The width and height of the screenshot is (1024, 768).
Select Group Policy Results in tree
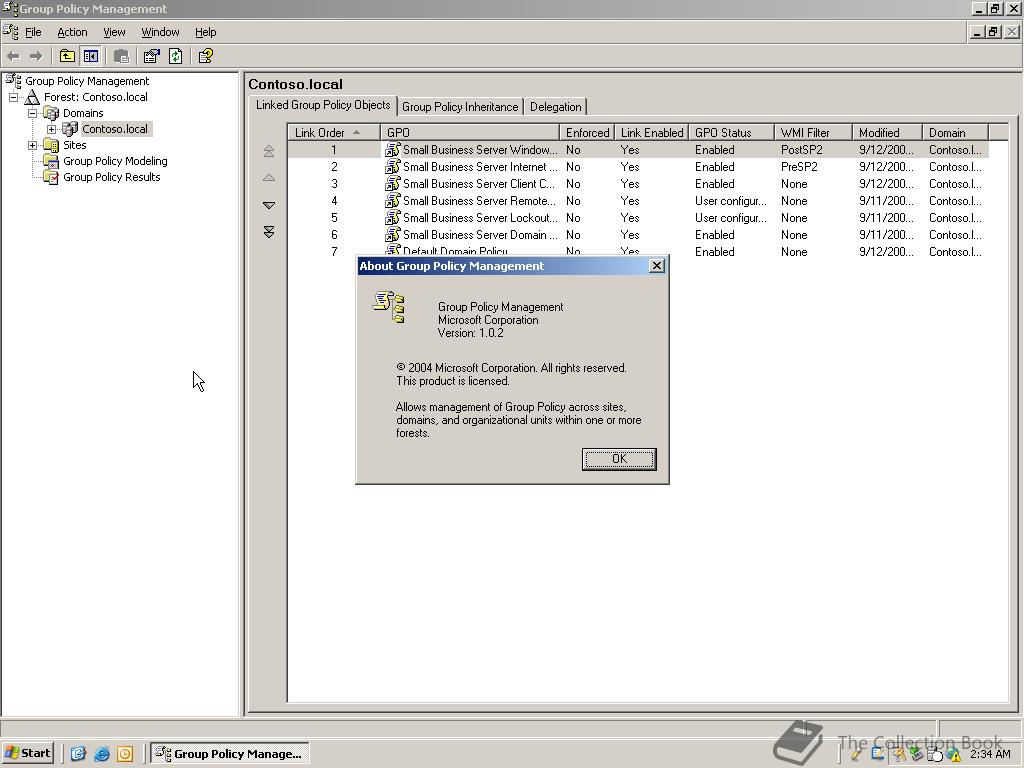112,177
